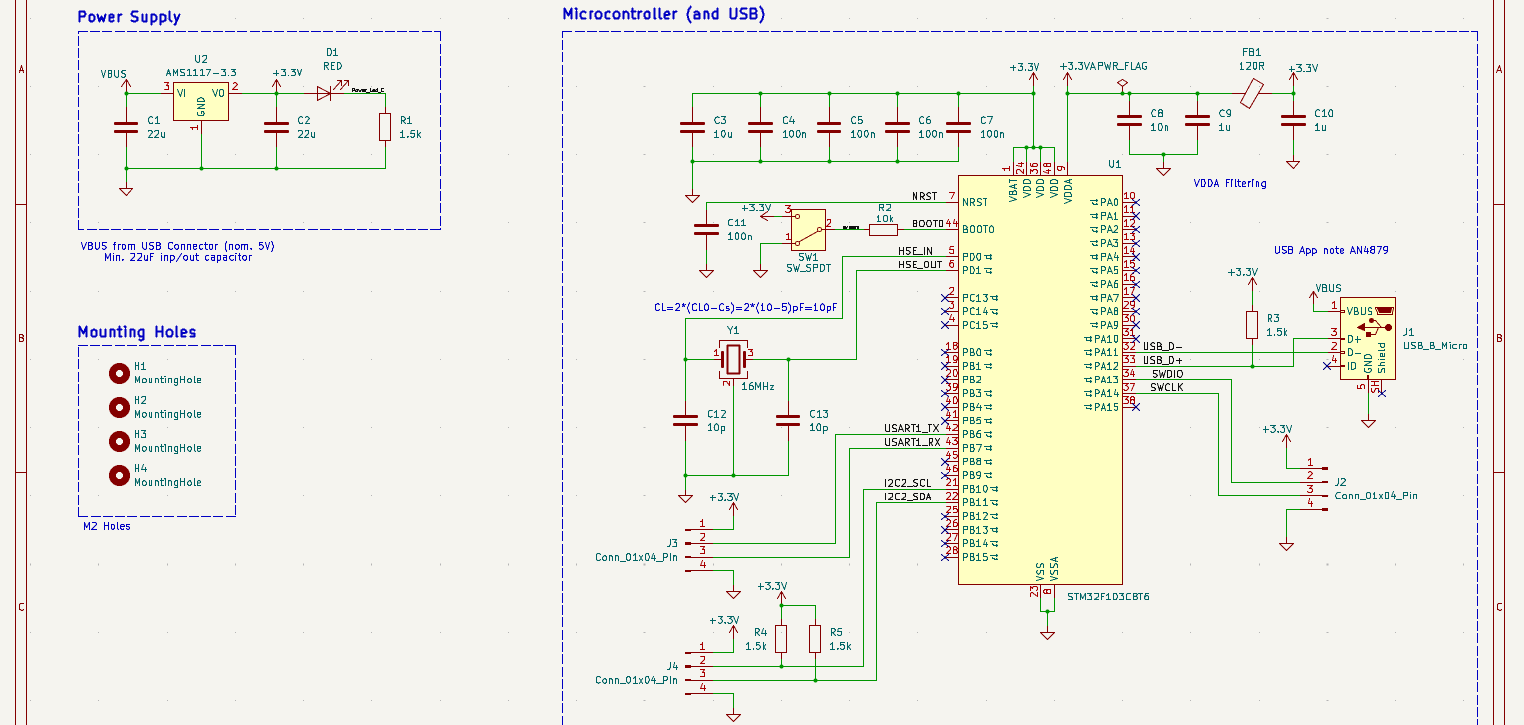Click the 'M2 Holes' note
The image size is (1524, 725).
point(107,526)
